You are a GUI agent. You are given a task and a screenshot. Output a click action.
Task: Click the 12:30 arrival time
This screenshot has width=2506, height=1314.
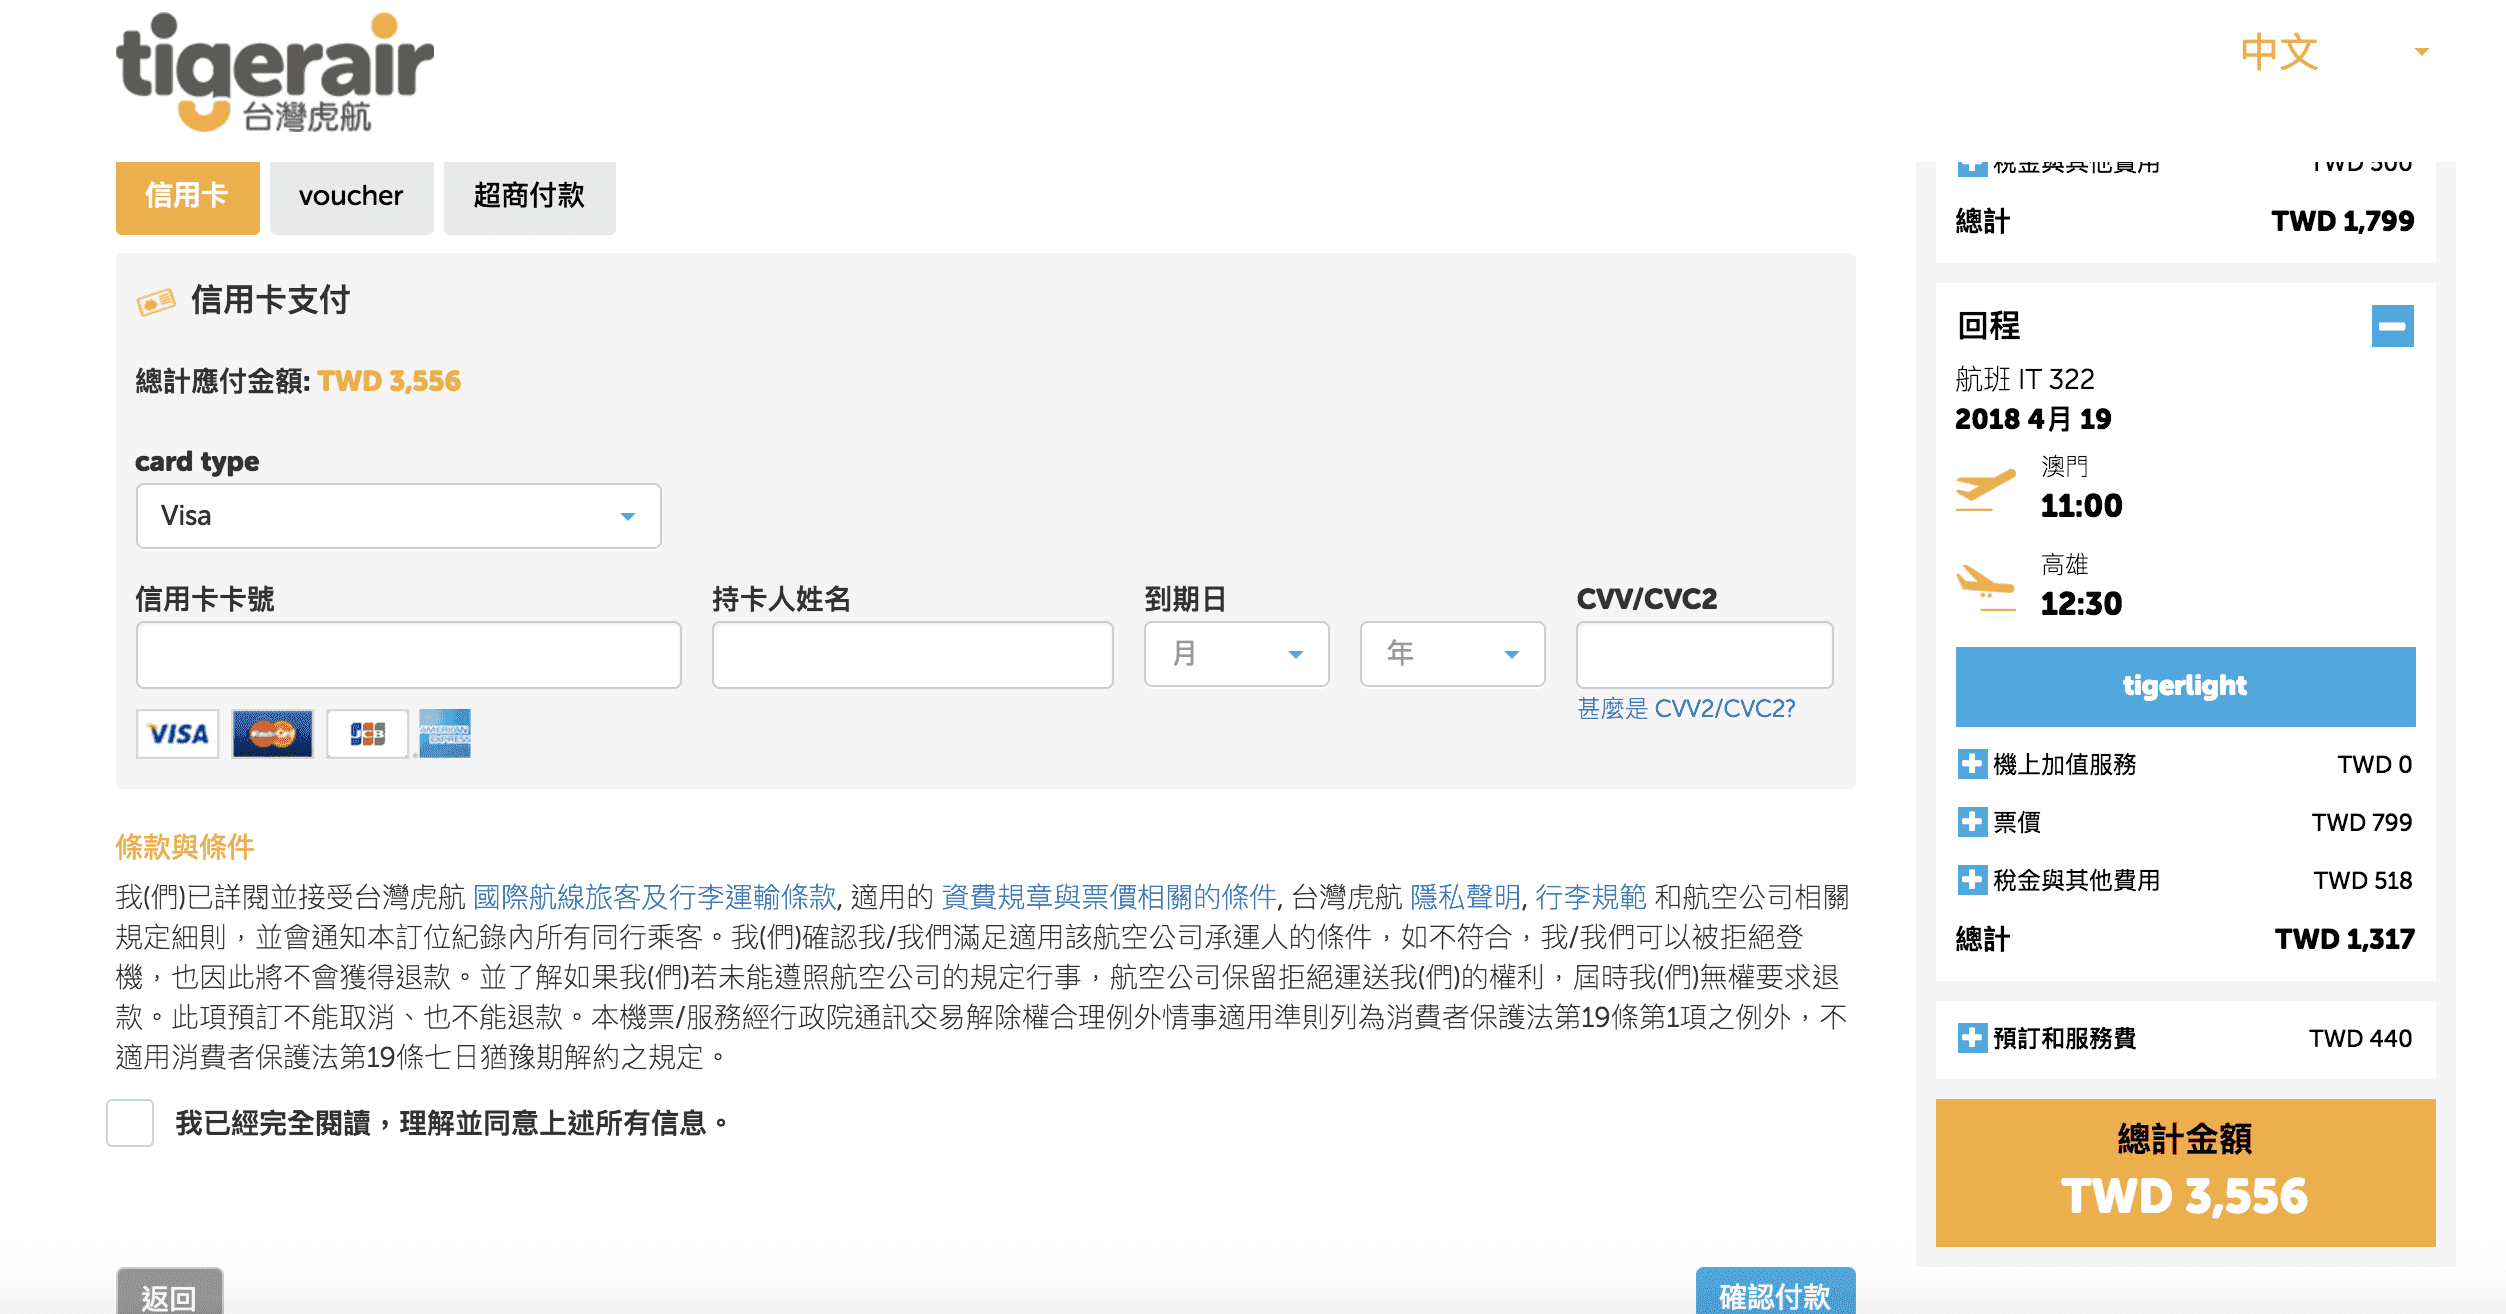pyautogui.click(x=2081, y=604)
